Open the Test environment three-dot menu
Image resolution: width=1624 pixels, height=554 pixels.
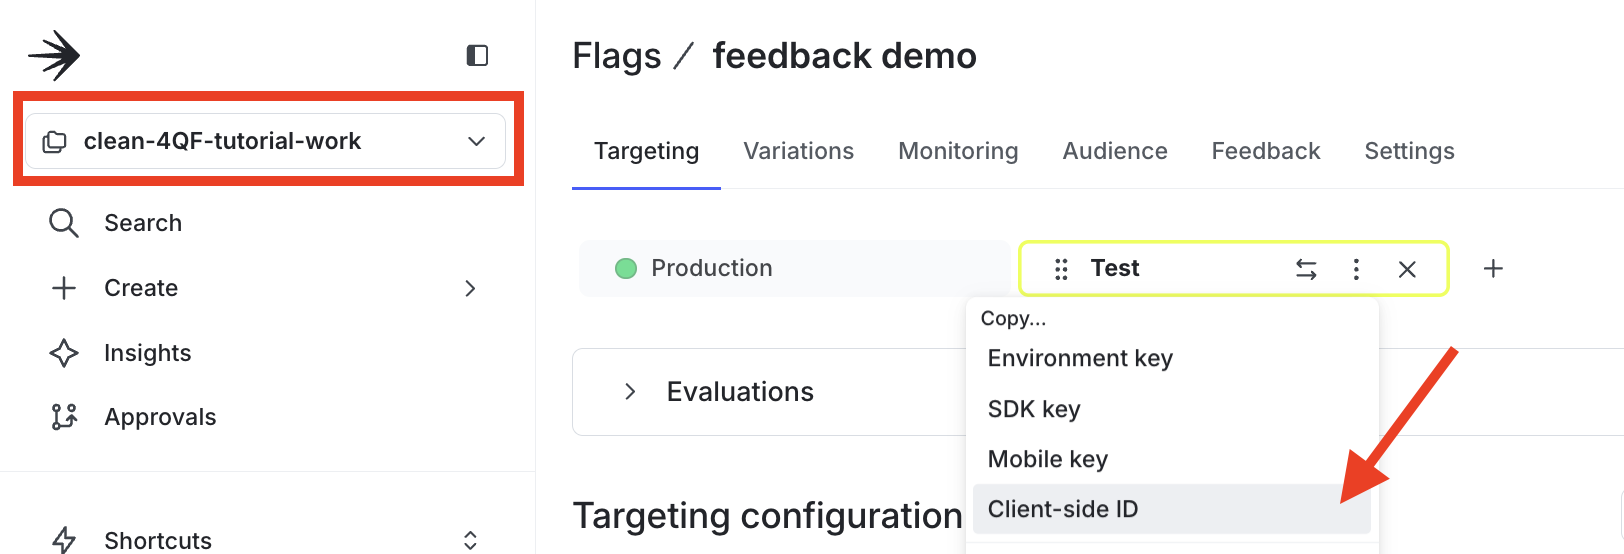[1356, 269]
